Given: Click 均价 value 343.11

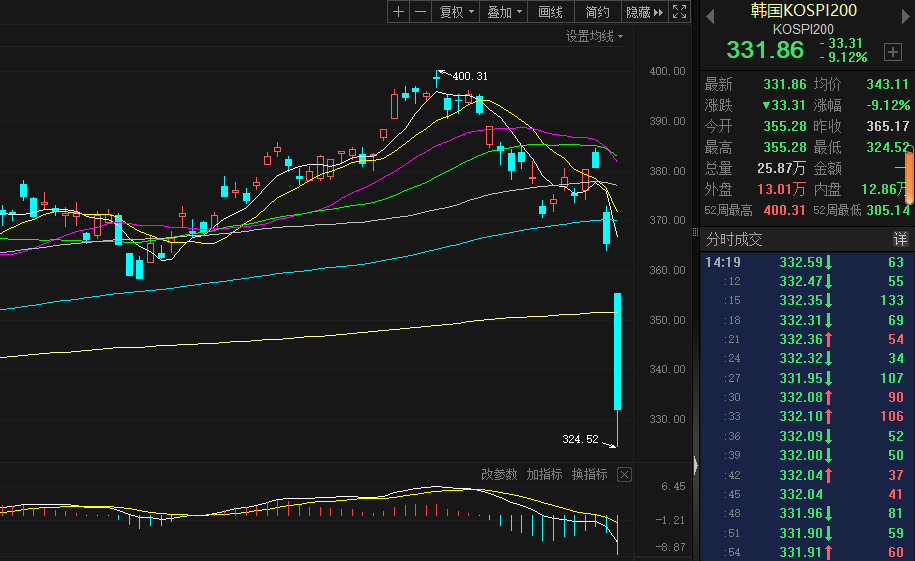Looking at the screenshot, I should [888, 84].
